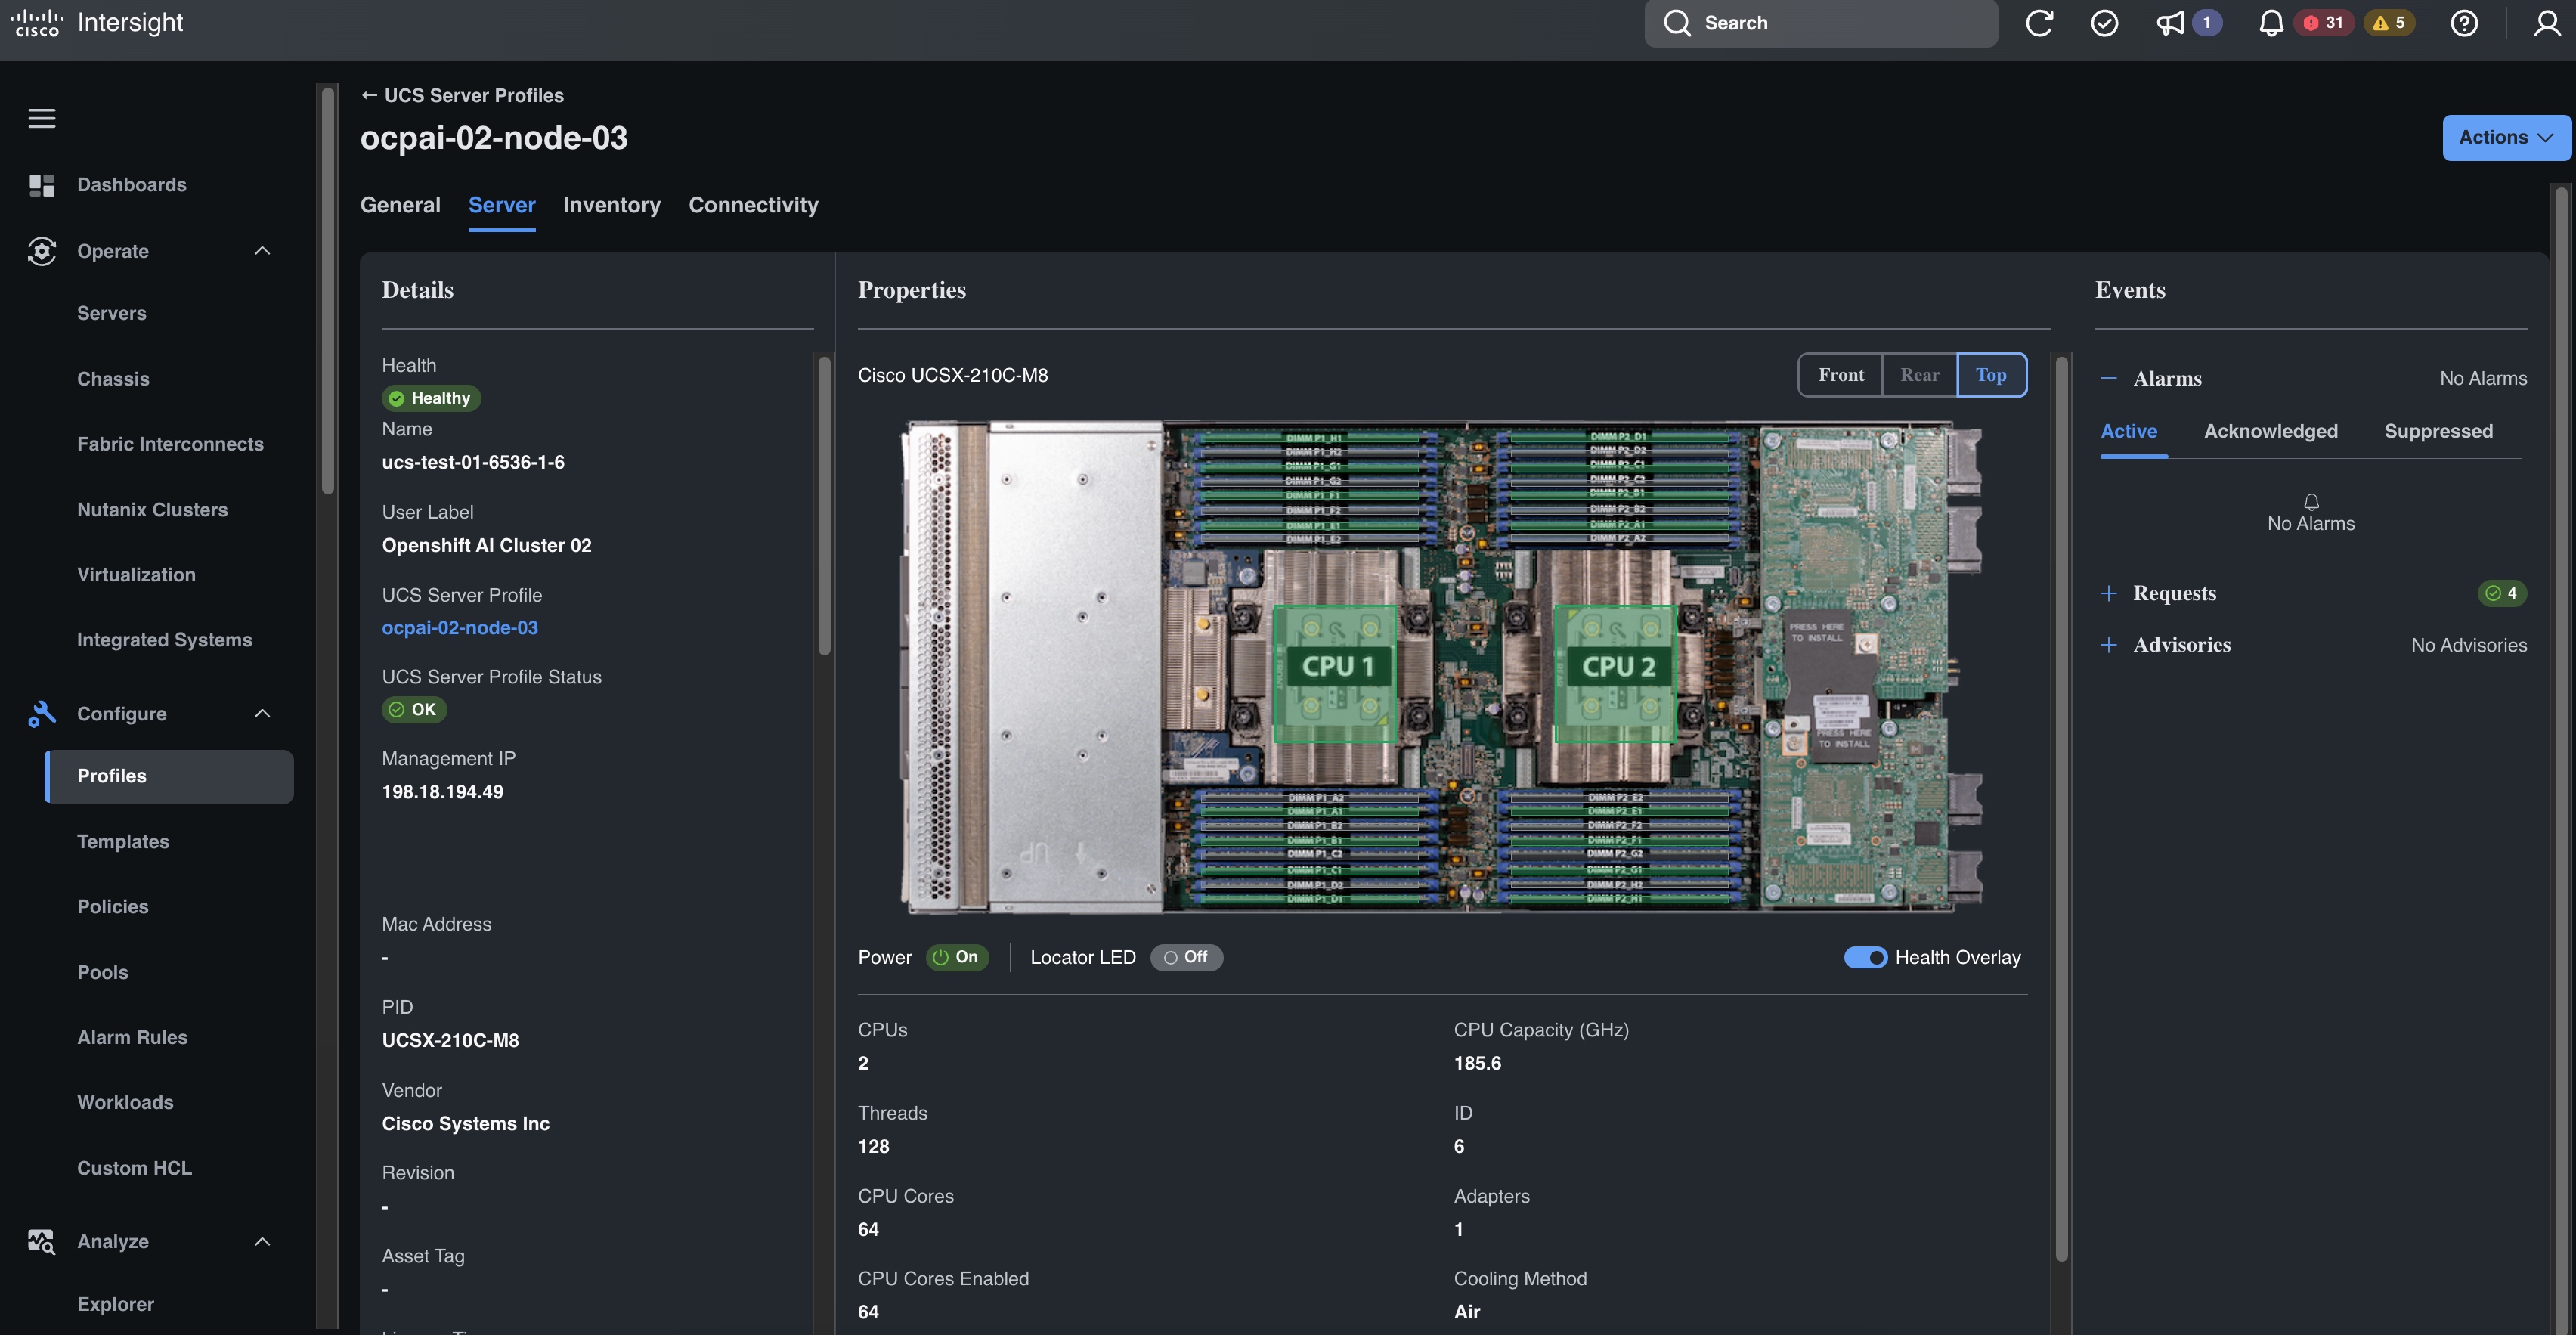Click the yellow warning alarms badge showing 5
The image size is (2576, 1335).
(2389, 23)
